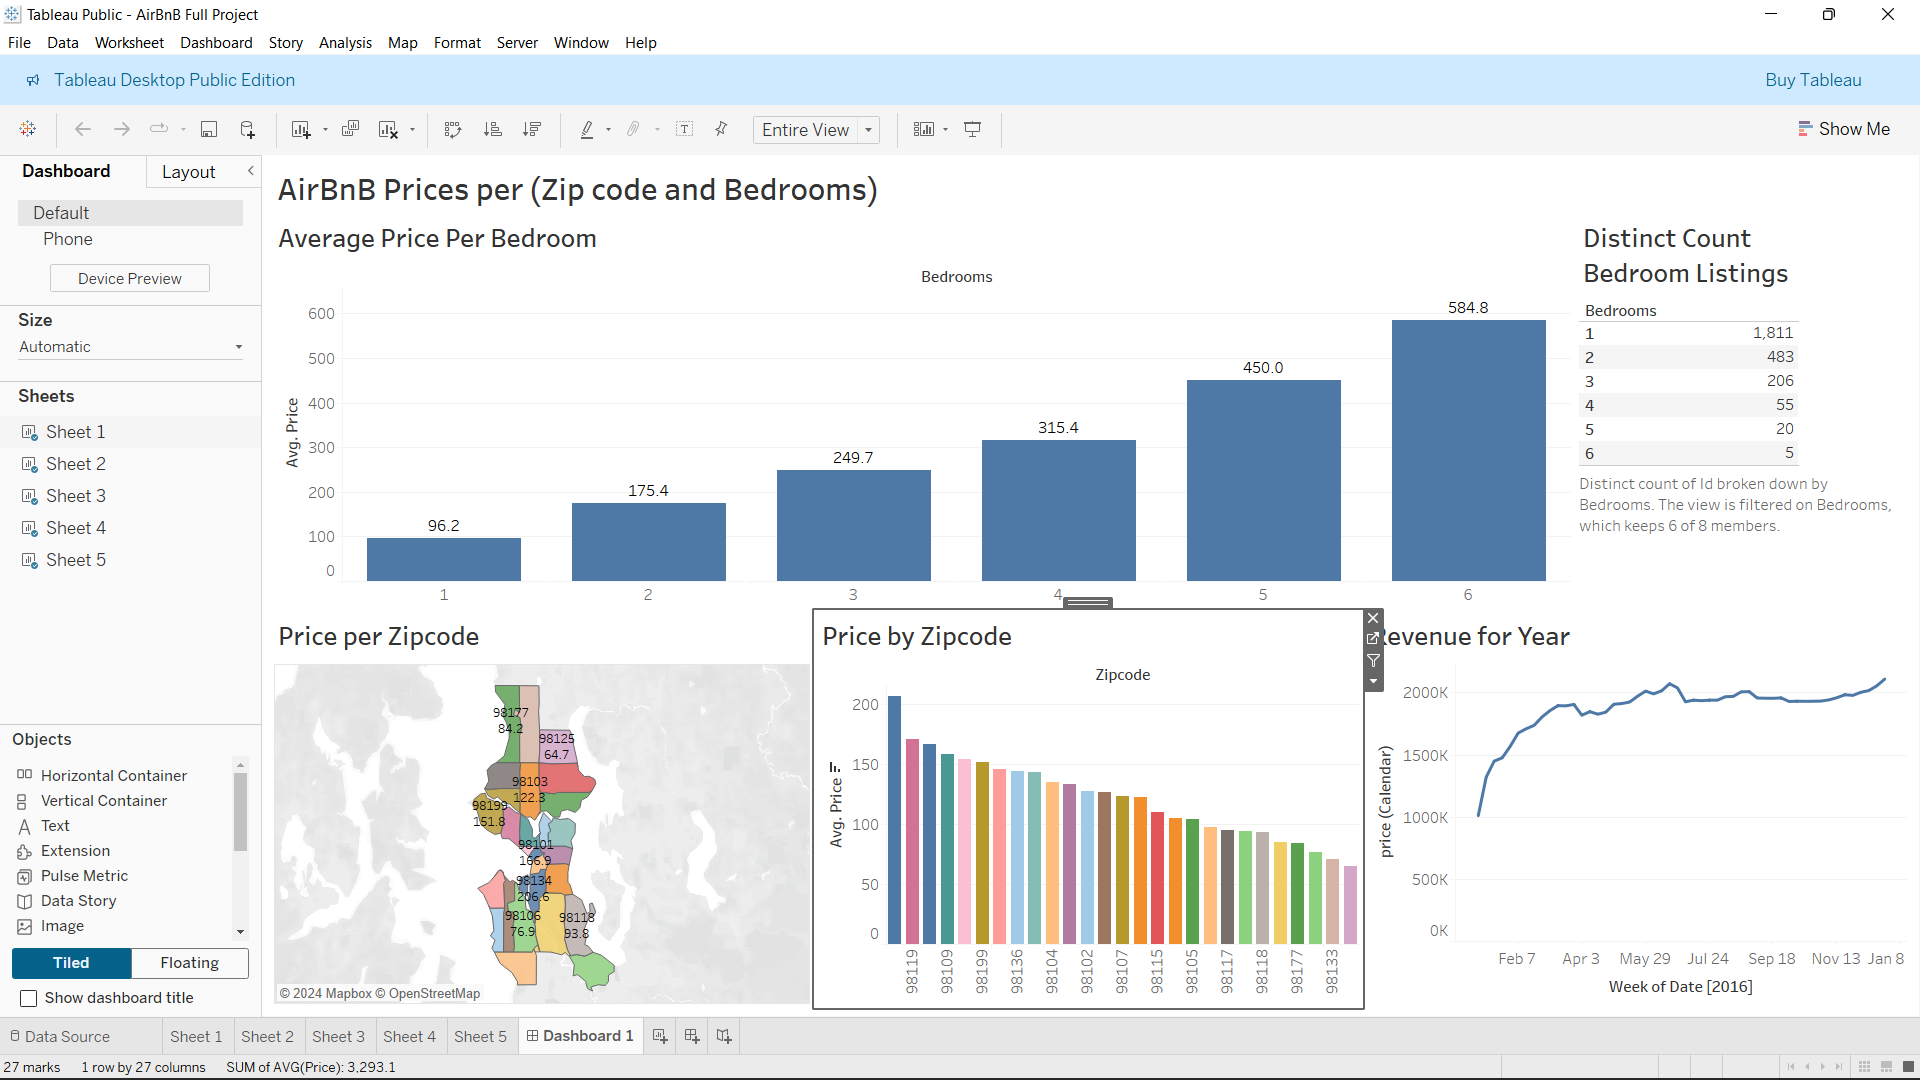Select the Default device layout
The image size is (1920, 1080).
[130, 213]
